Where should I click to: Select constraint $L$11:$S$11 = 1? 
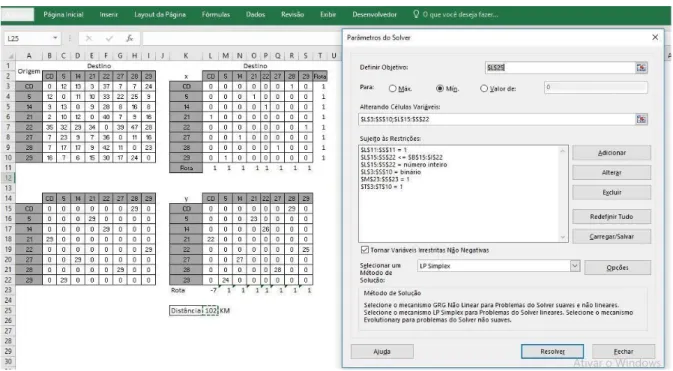click(x=384, y=150)
